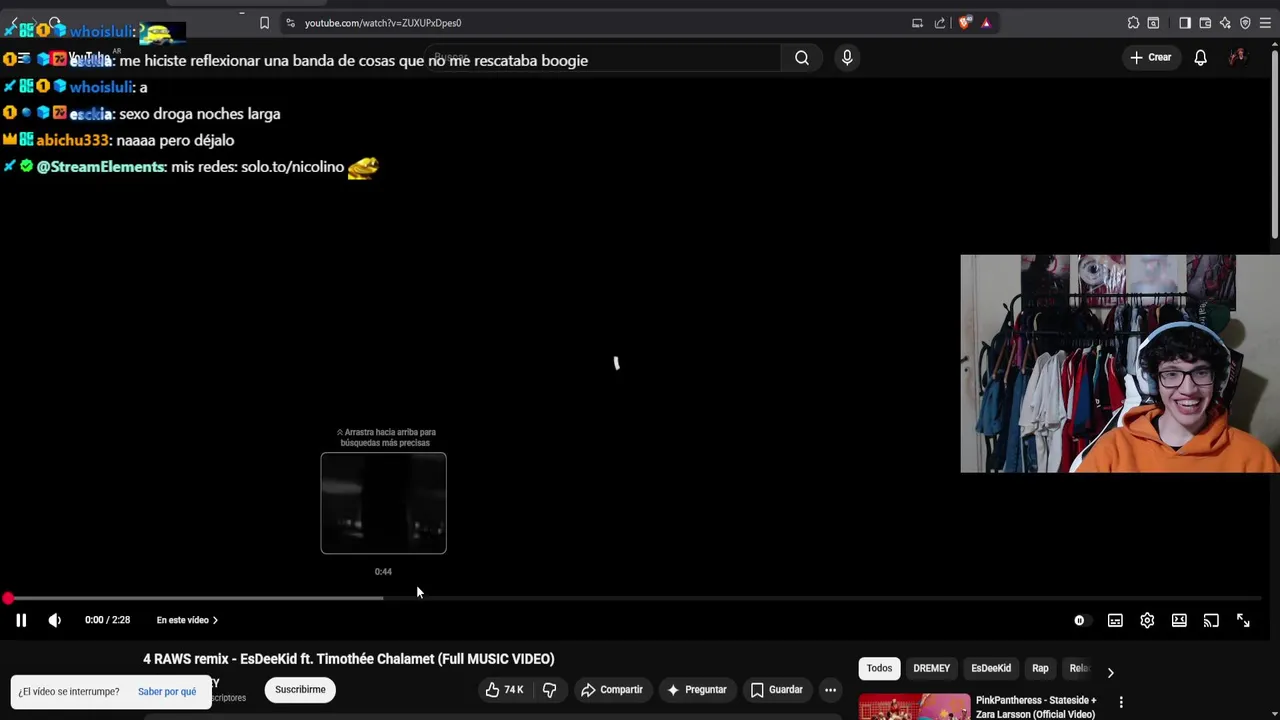Open options menu for PinkPantheress video
This screenshot has width=1280, height=720.
pos(1121,702)
